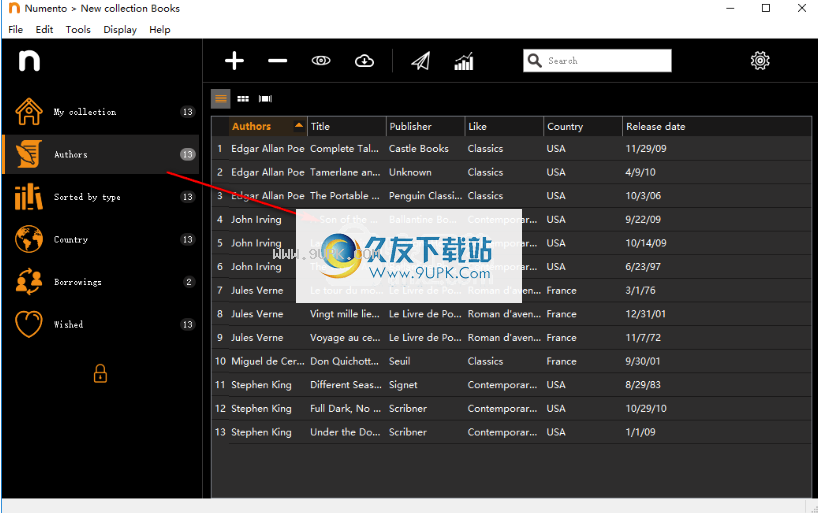
Task: Sort by Publisher column header
Action: [425, 126]
